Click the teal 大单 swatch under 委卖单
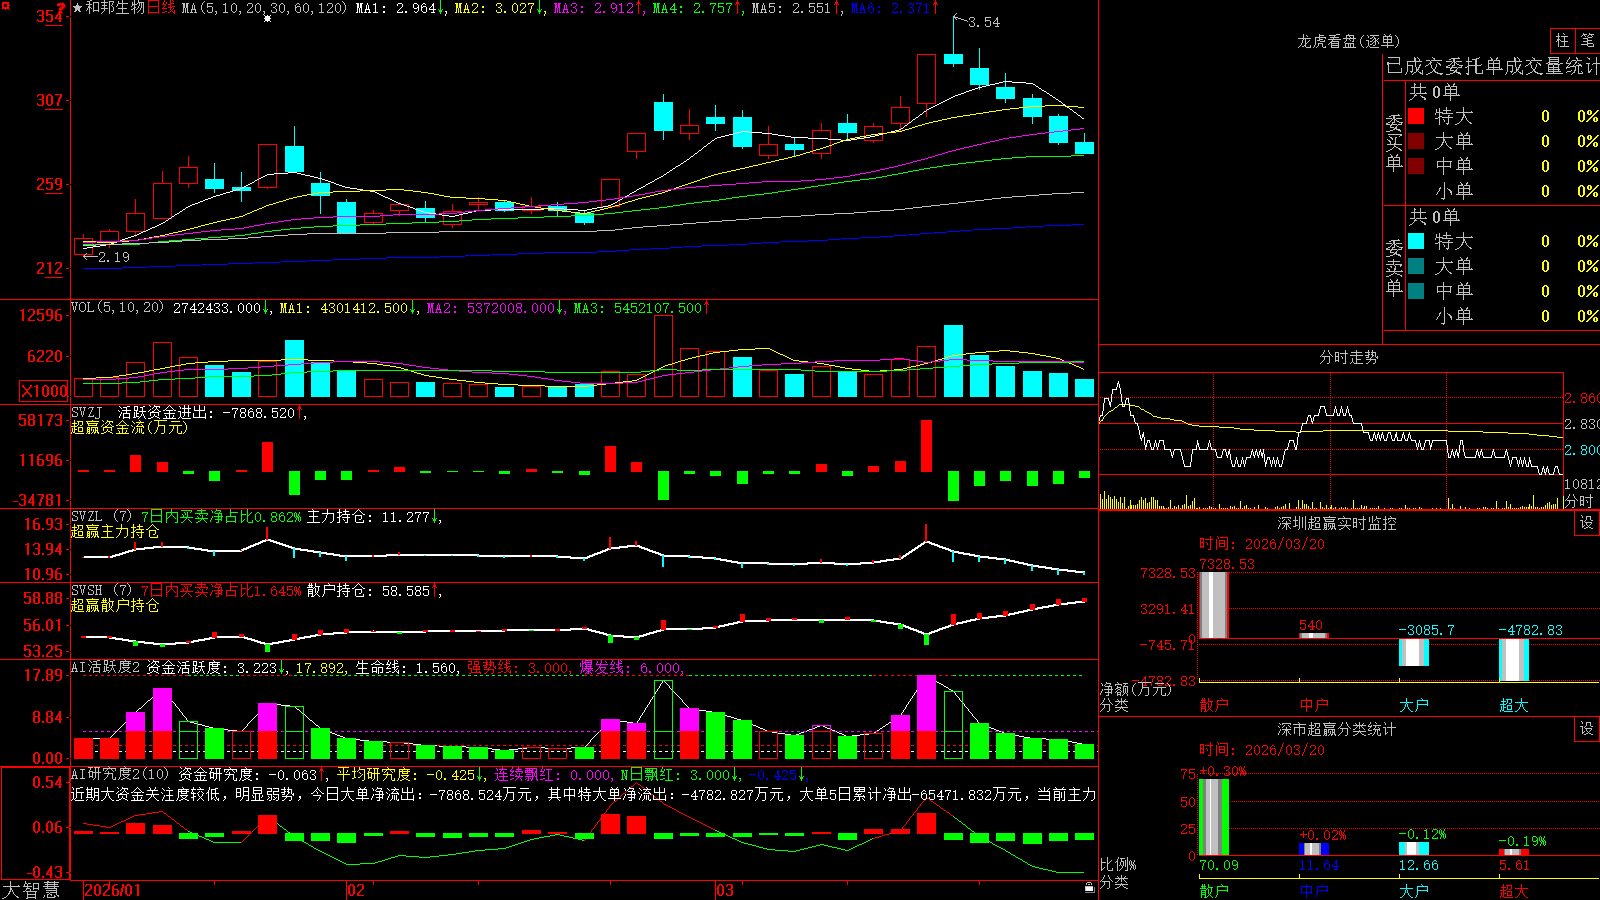Screen dimensions: 1600x900 1416,266
